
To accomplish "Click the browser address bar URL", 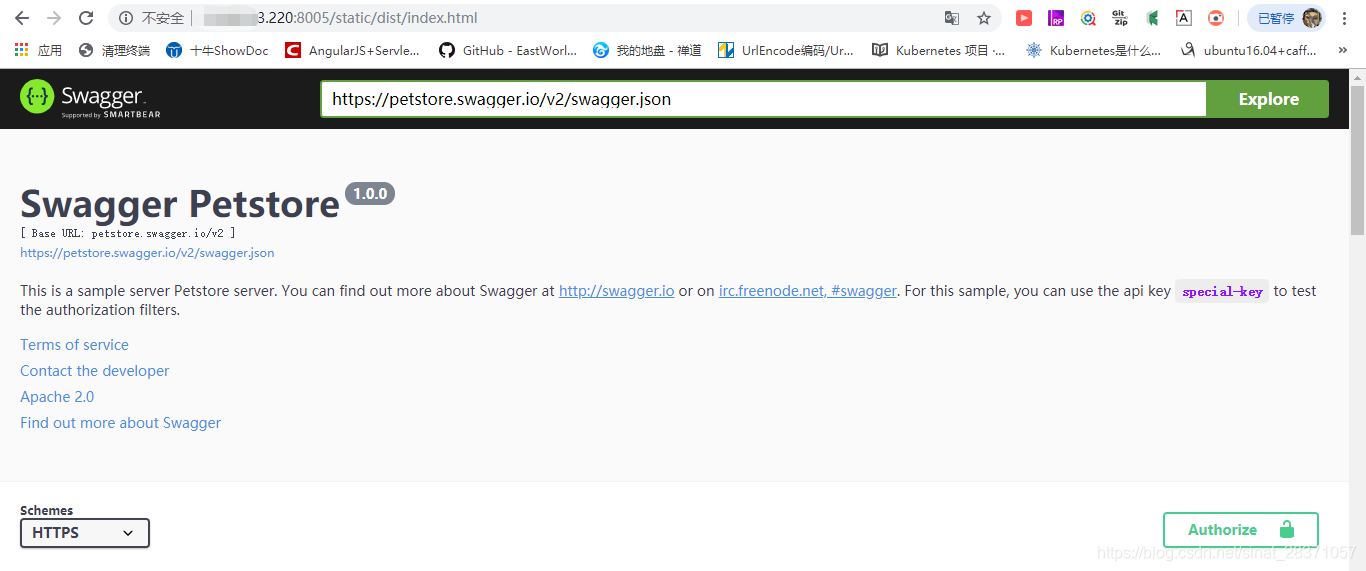I will tap(340, 18).
